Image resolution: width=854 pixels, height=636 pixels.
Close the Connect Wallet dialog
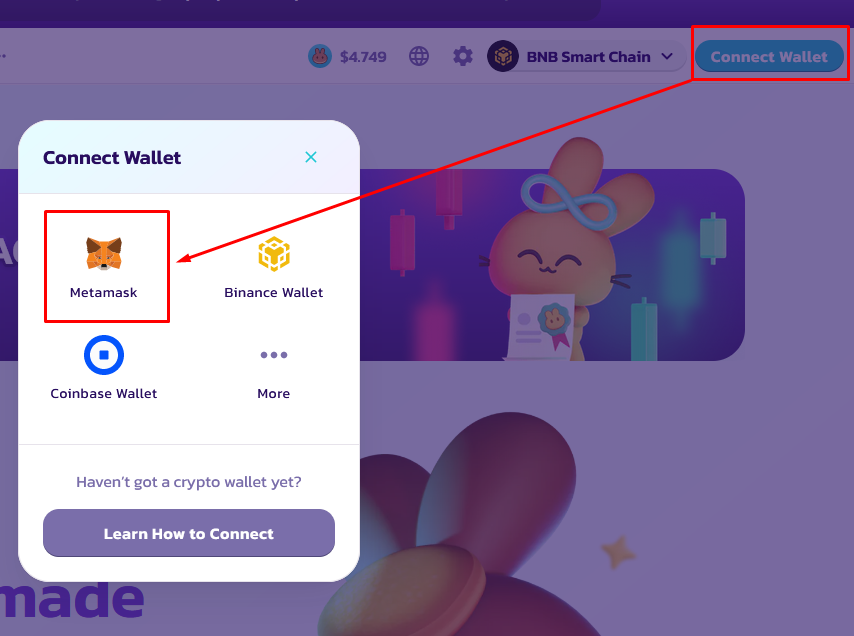(x=311, y=157)
